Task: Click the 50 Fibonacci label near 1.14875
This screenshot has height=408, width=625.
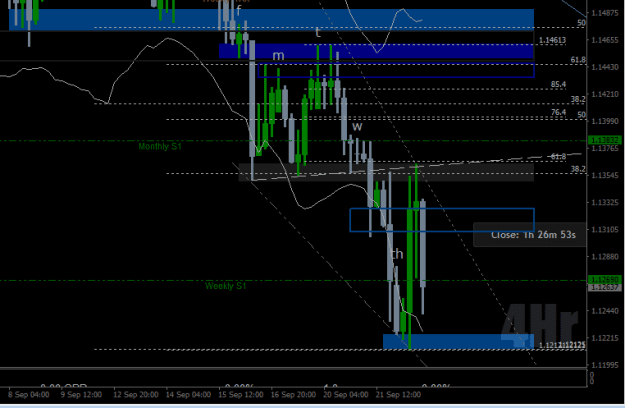Action: point(582,23)
